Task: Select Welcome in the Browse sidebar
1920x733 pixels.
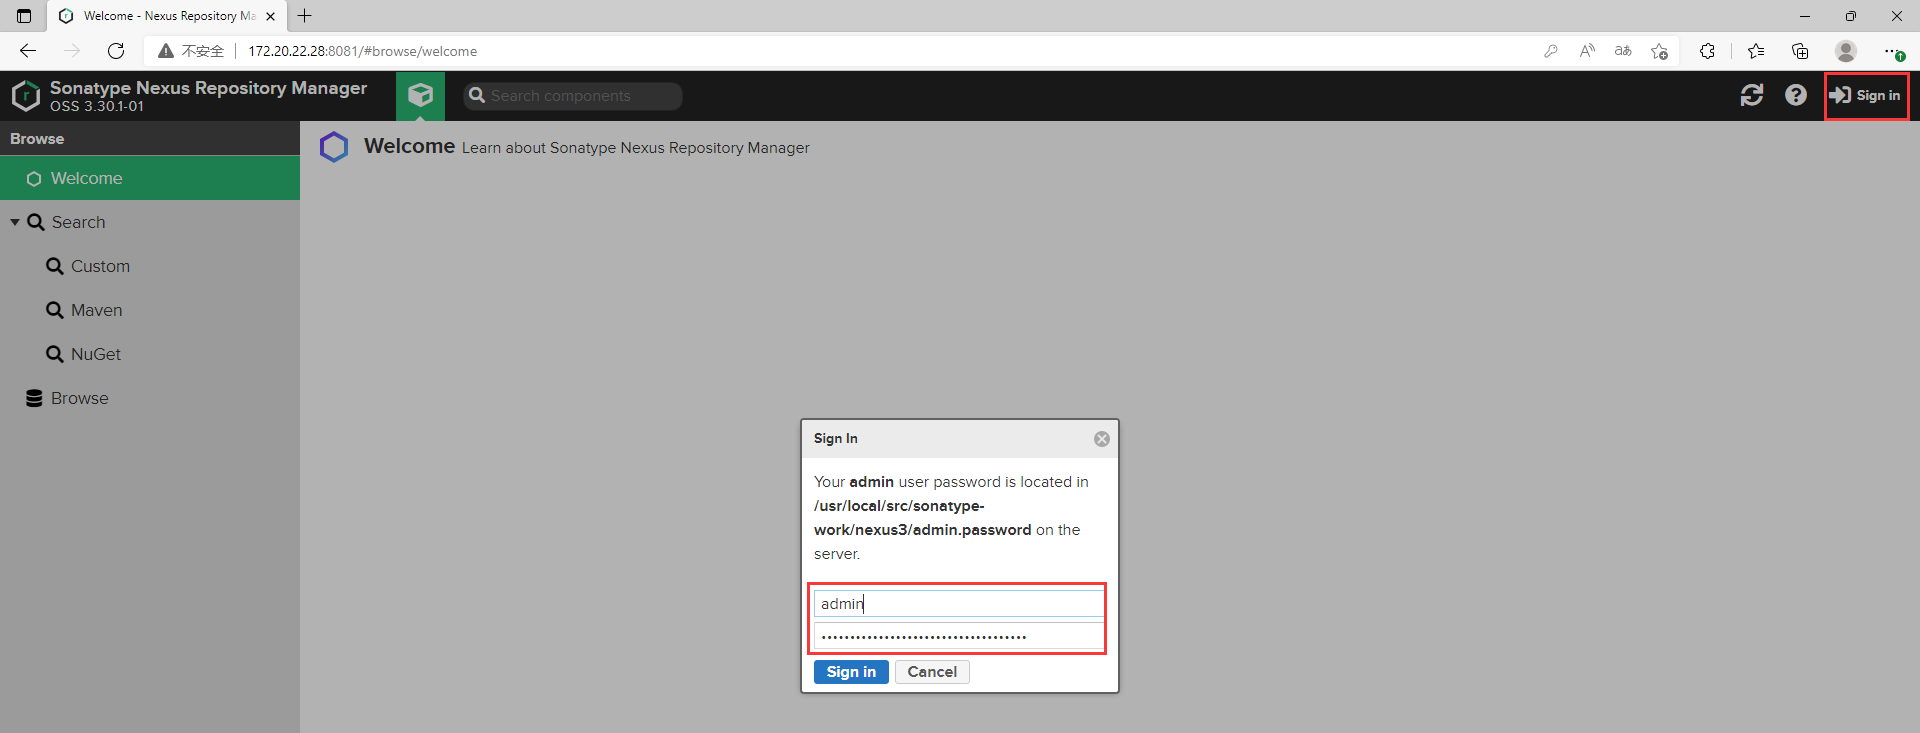Action: pyautogui.click(x=150, y=178)
